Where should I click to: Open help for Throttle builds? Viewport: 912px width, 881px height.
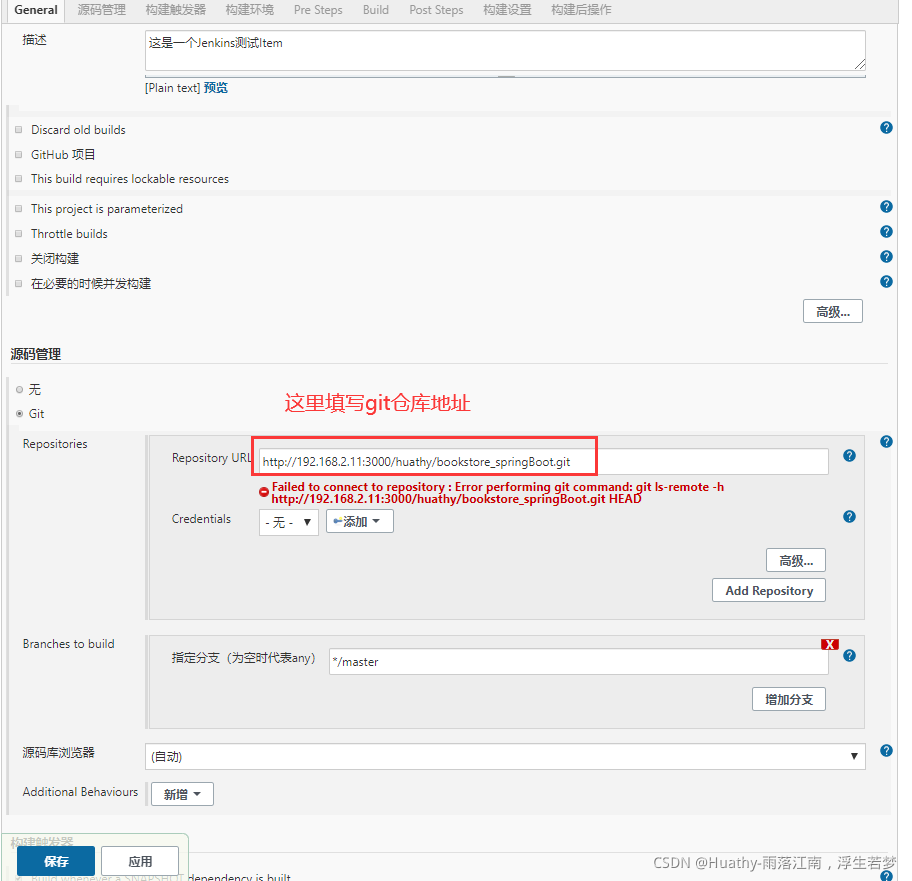[x=886, y=231]
